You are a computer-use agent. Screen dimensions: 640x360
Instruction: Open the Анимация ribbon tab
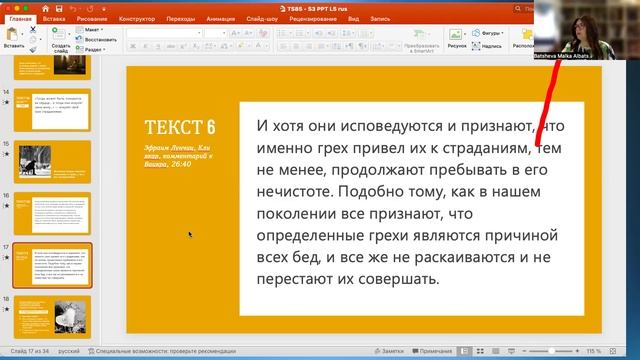[x=220, y=19]
